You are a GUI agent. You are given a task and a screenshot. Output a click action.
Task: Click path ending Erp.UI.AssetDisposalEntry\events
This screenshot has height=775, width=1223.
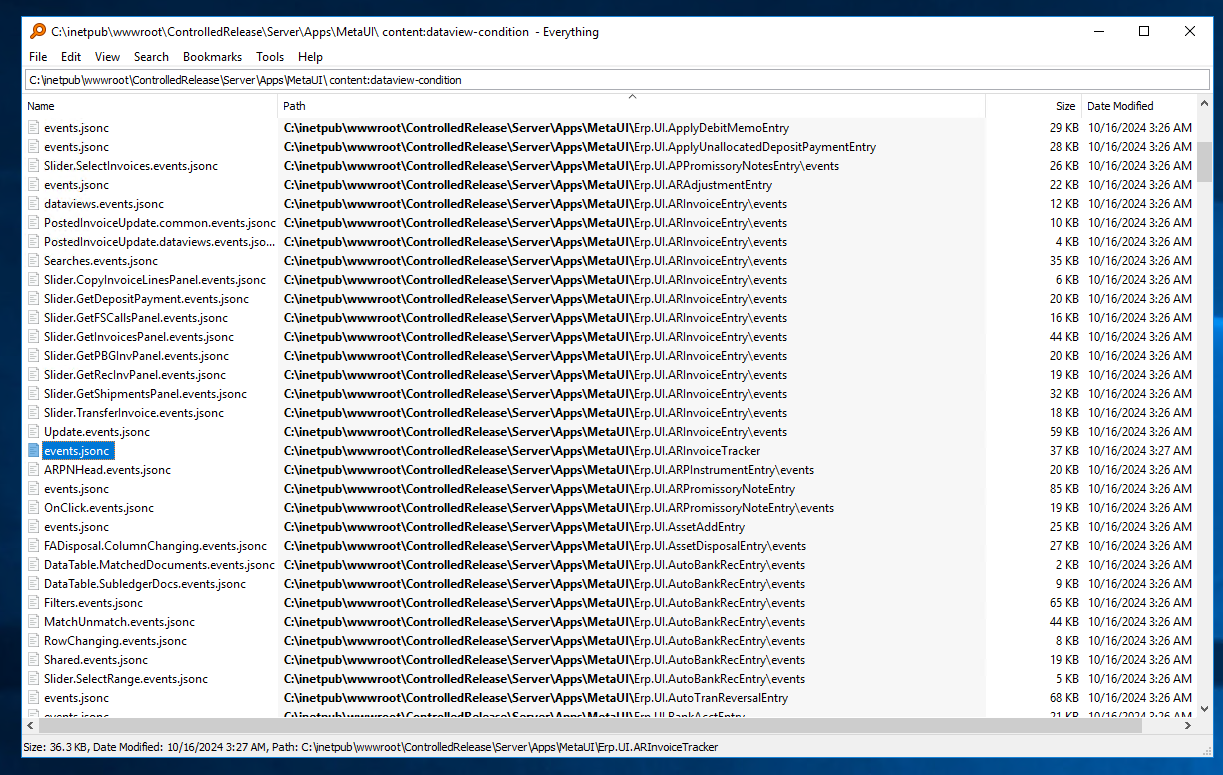coord(544,546)
